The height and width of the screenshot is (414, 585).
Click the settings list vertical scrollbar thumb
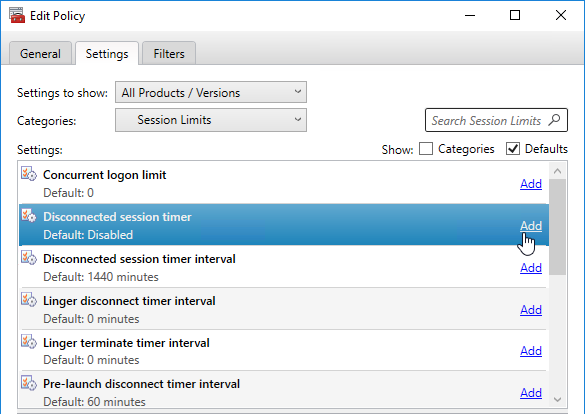tap(557, 227)
